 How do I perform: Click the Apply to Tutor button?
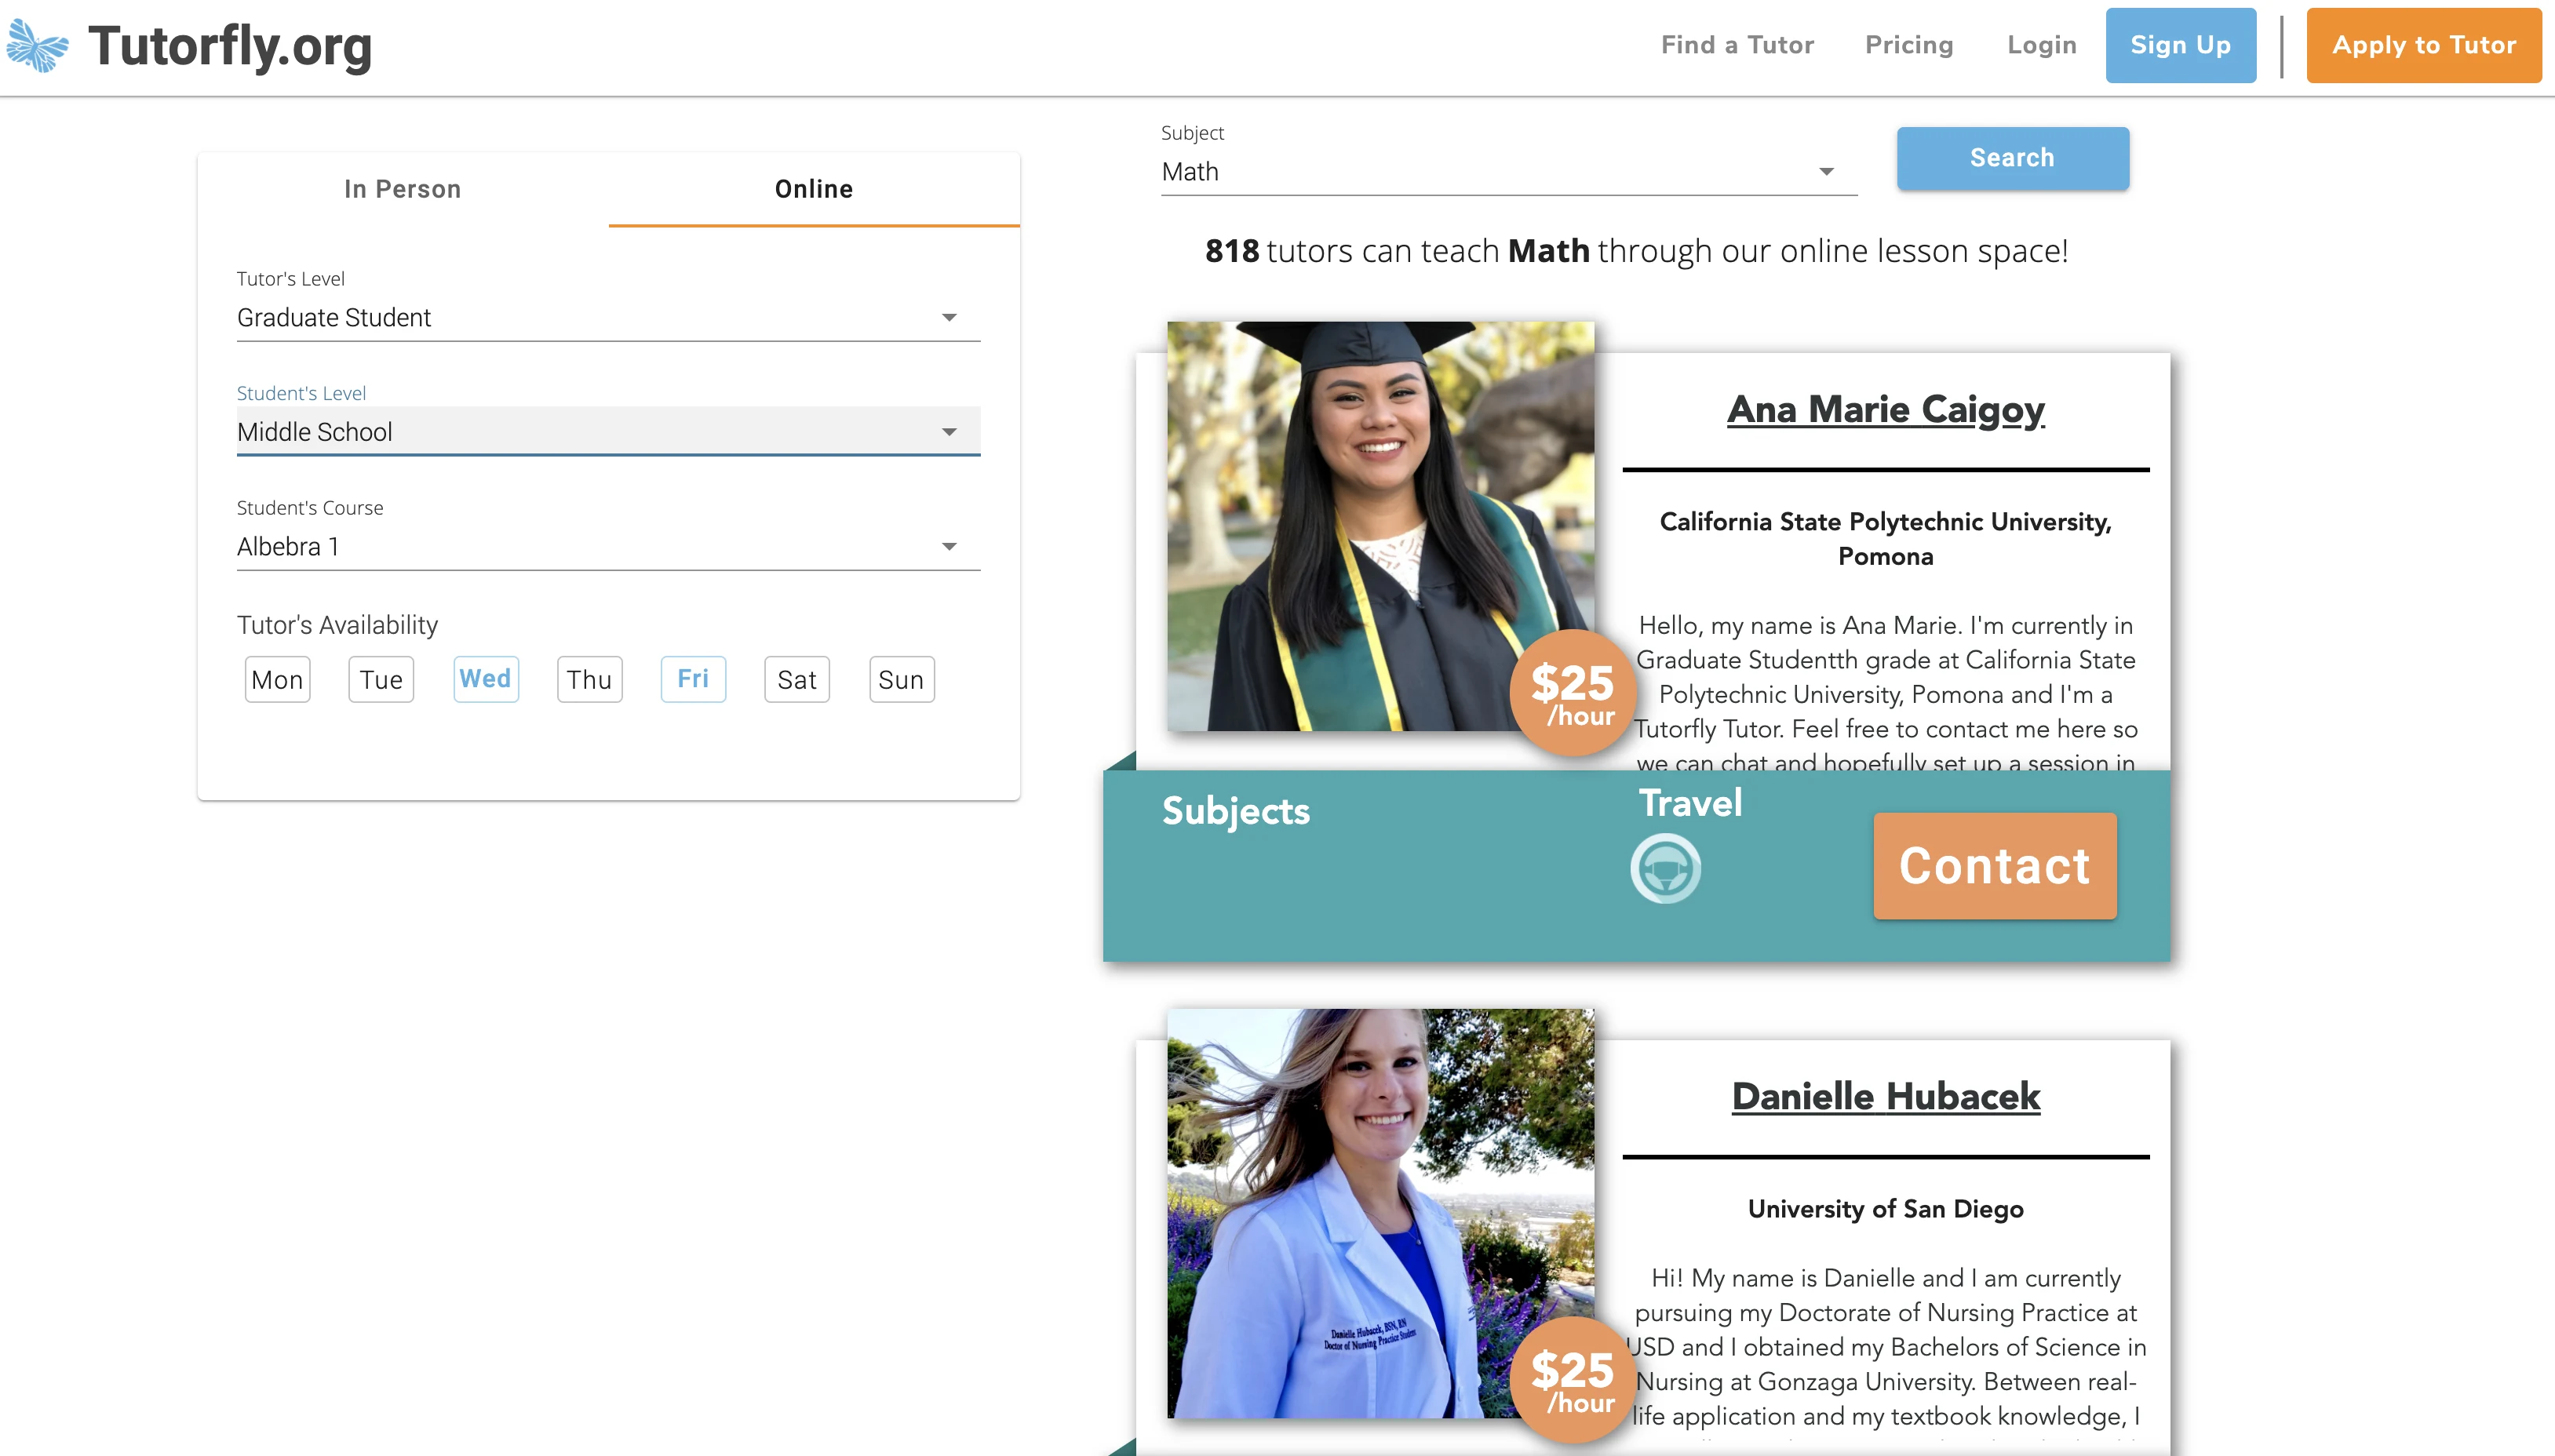(2423, 45)
